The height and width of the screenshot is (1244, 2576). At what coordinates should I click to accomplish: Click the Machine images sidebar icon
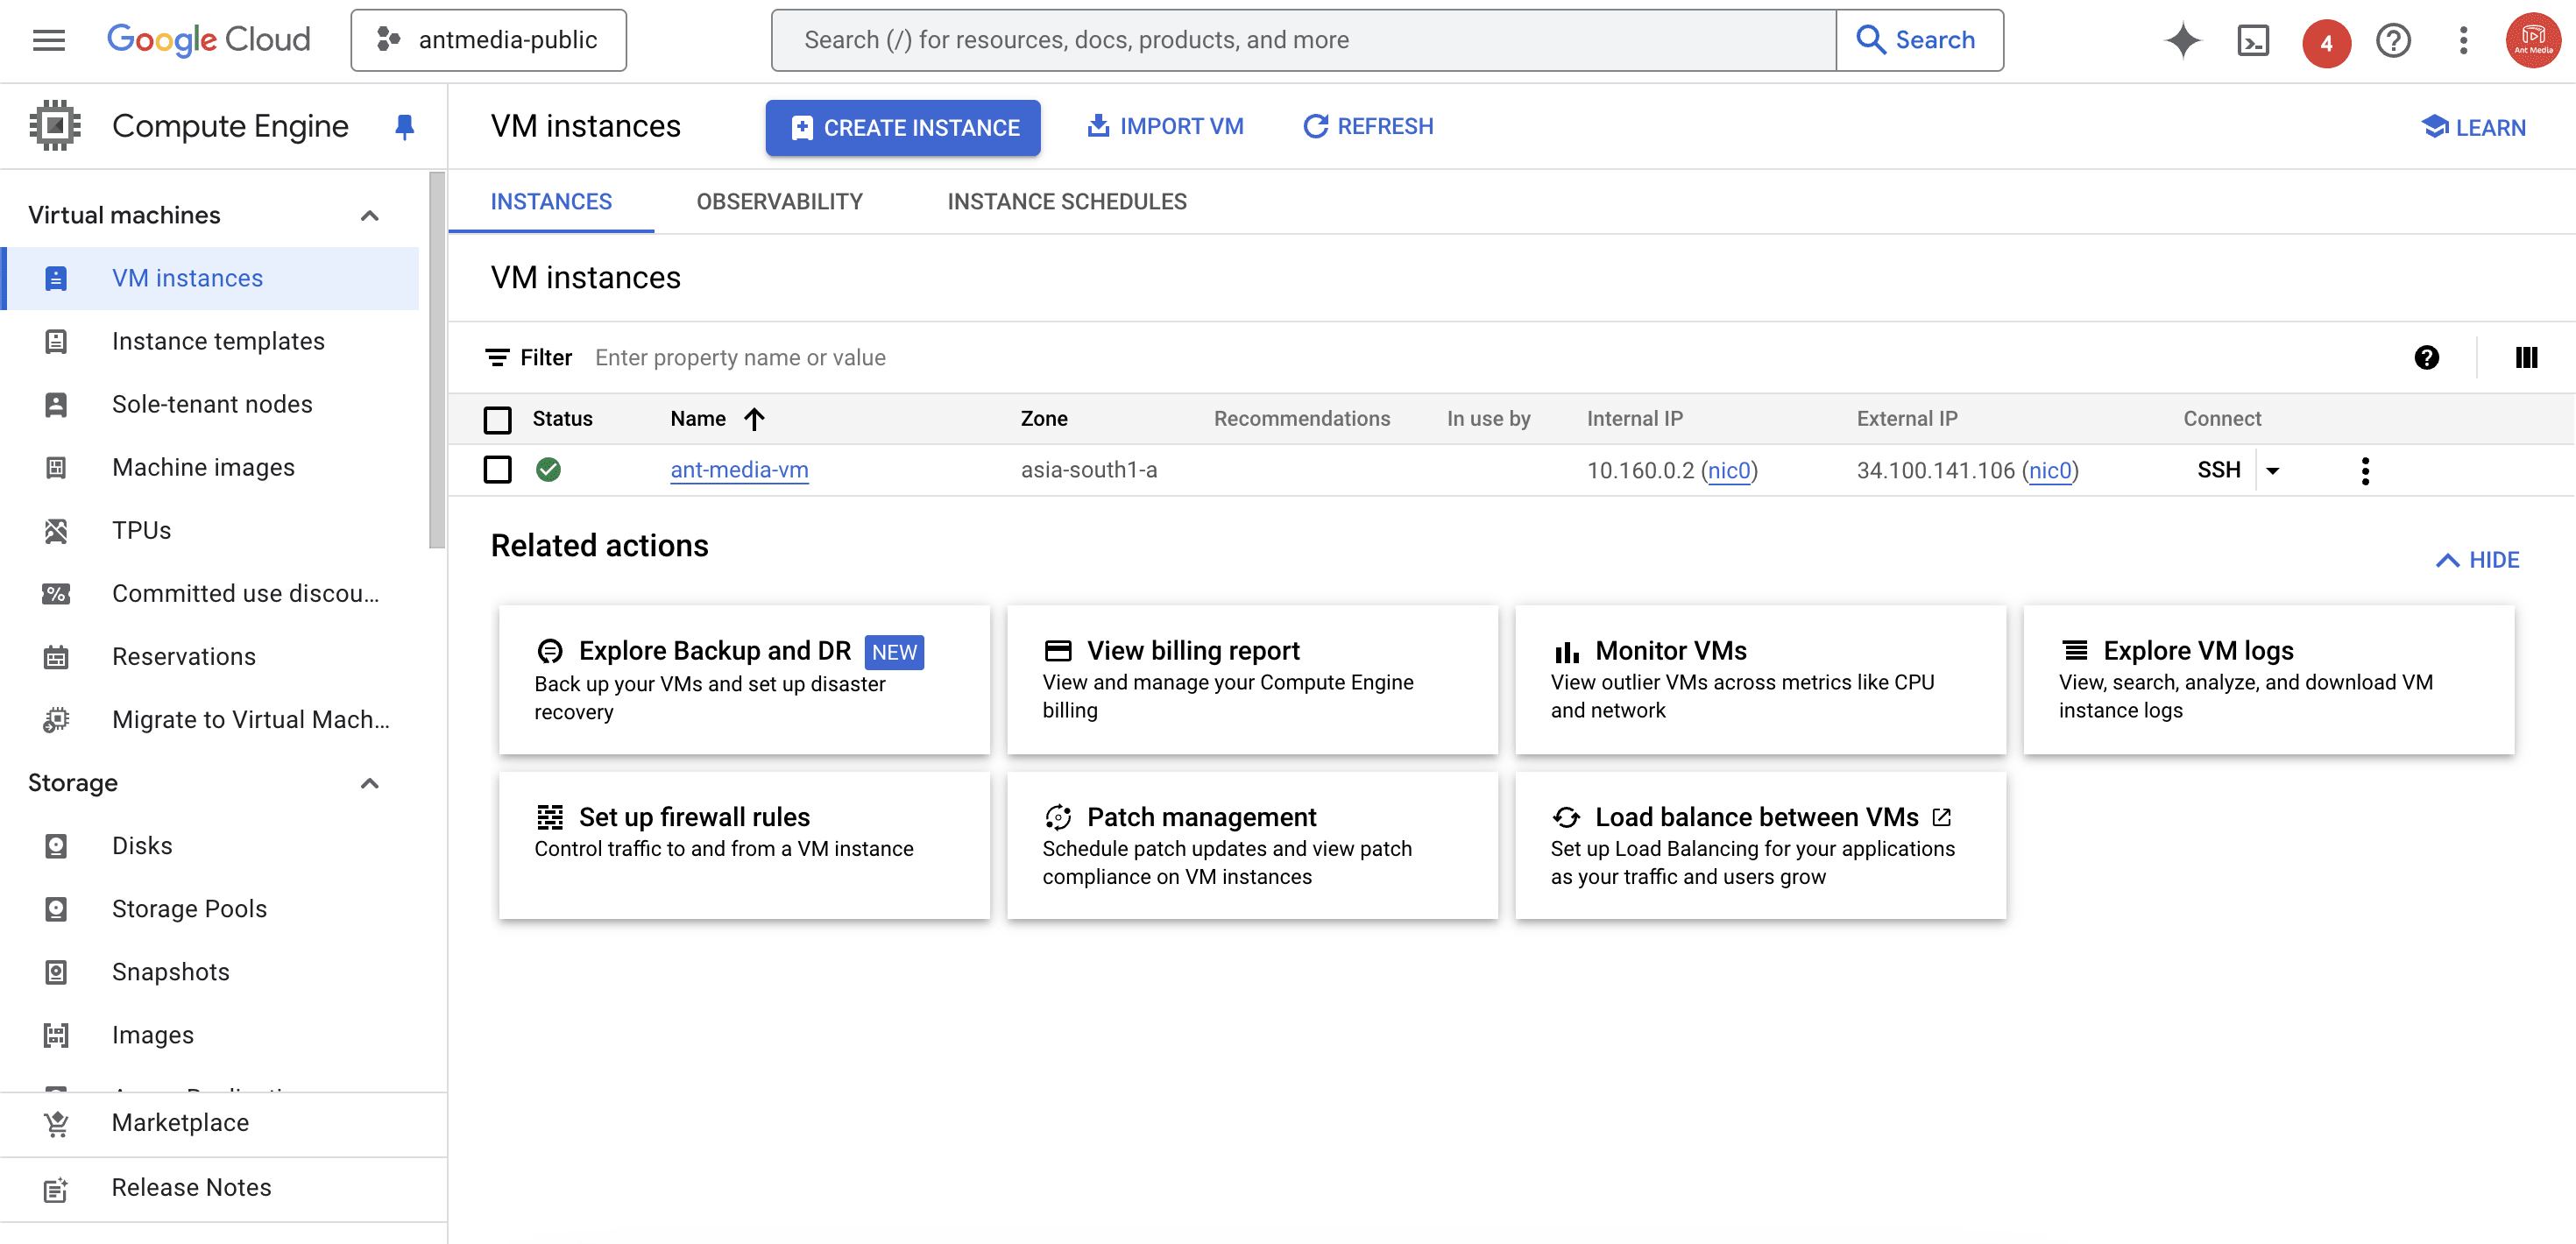point(56,467)
